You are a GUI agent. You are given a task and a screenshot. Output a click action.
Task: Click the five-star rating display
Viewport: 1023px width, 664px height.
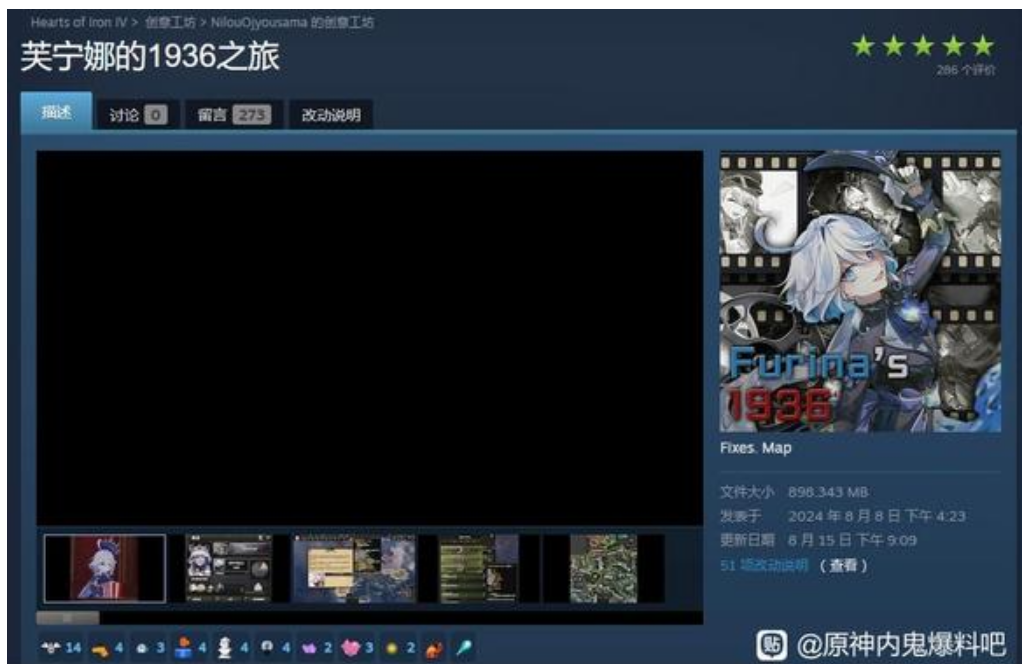point(923,46)
